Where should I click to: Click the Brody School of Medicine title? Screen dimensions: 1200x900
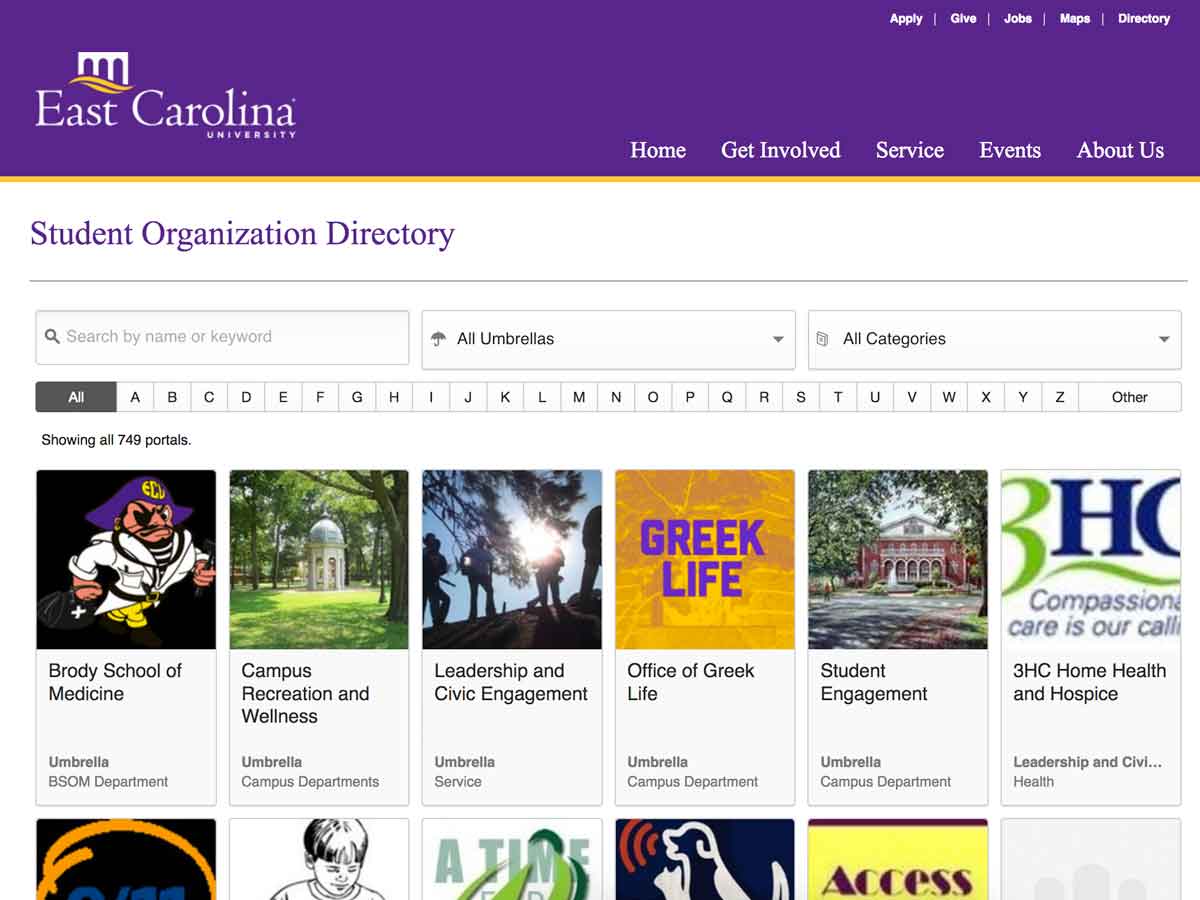(115, 682)
